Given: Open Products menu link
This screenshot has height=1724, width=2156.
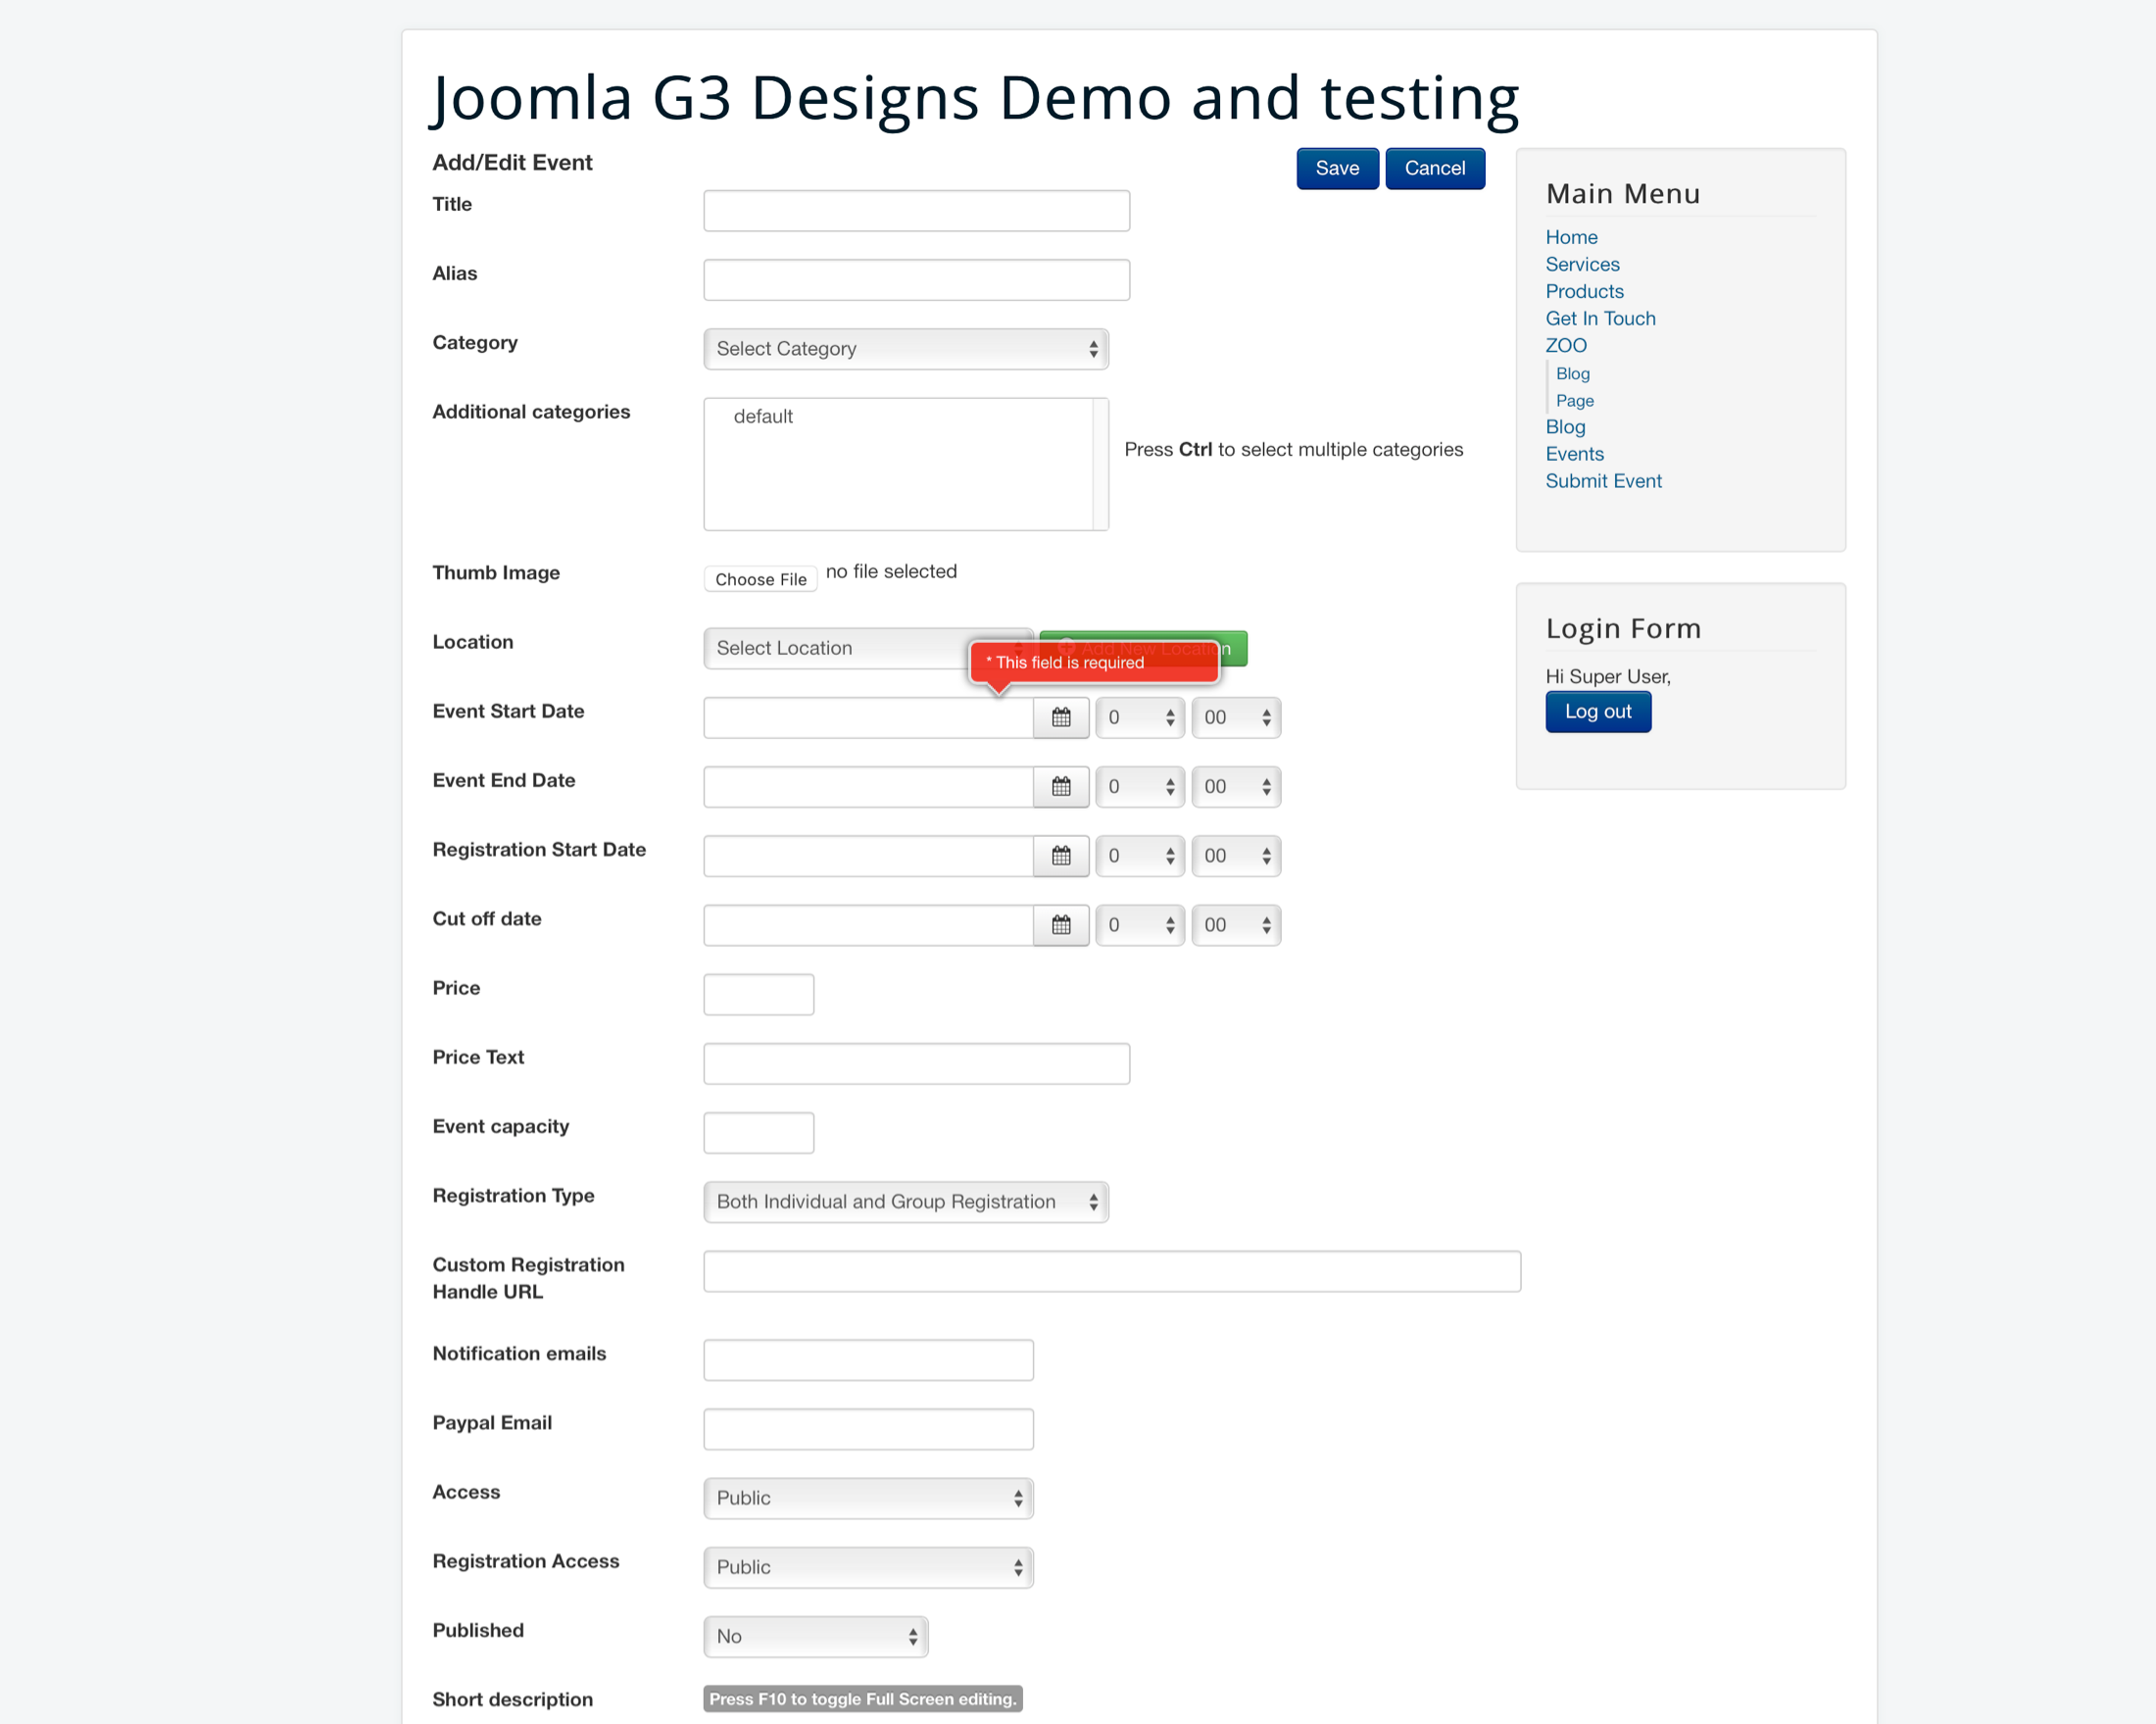Looking at the screenshot, I should tap(1584, 291).
